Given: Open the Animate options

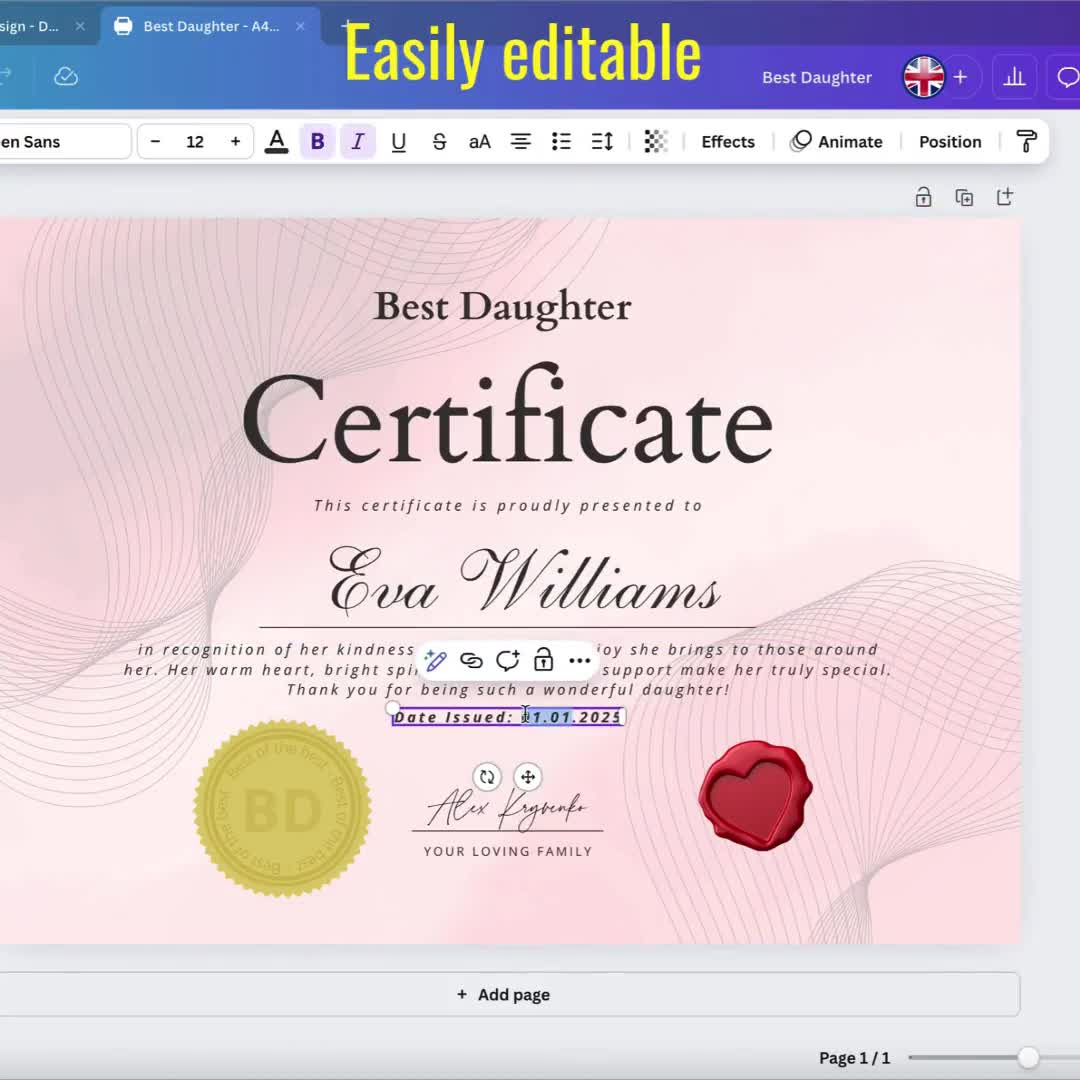Looking at the screenshot, I should coord(836,142).
